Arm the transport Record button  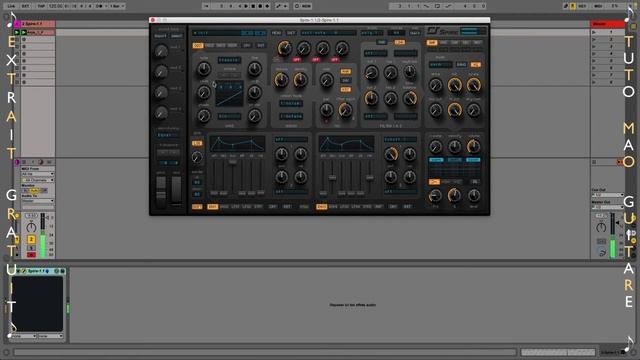click(260, 6)
